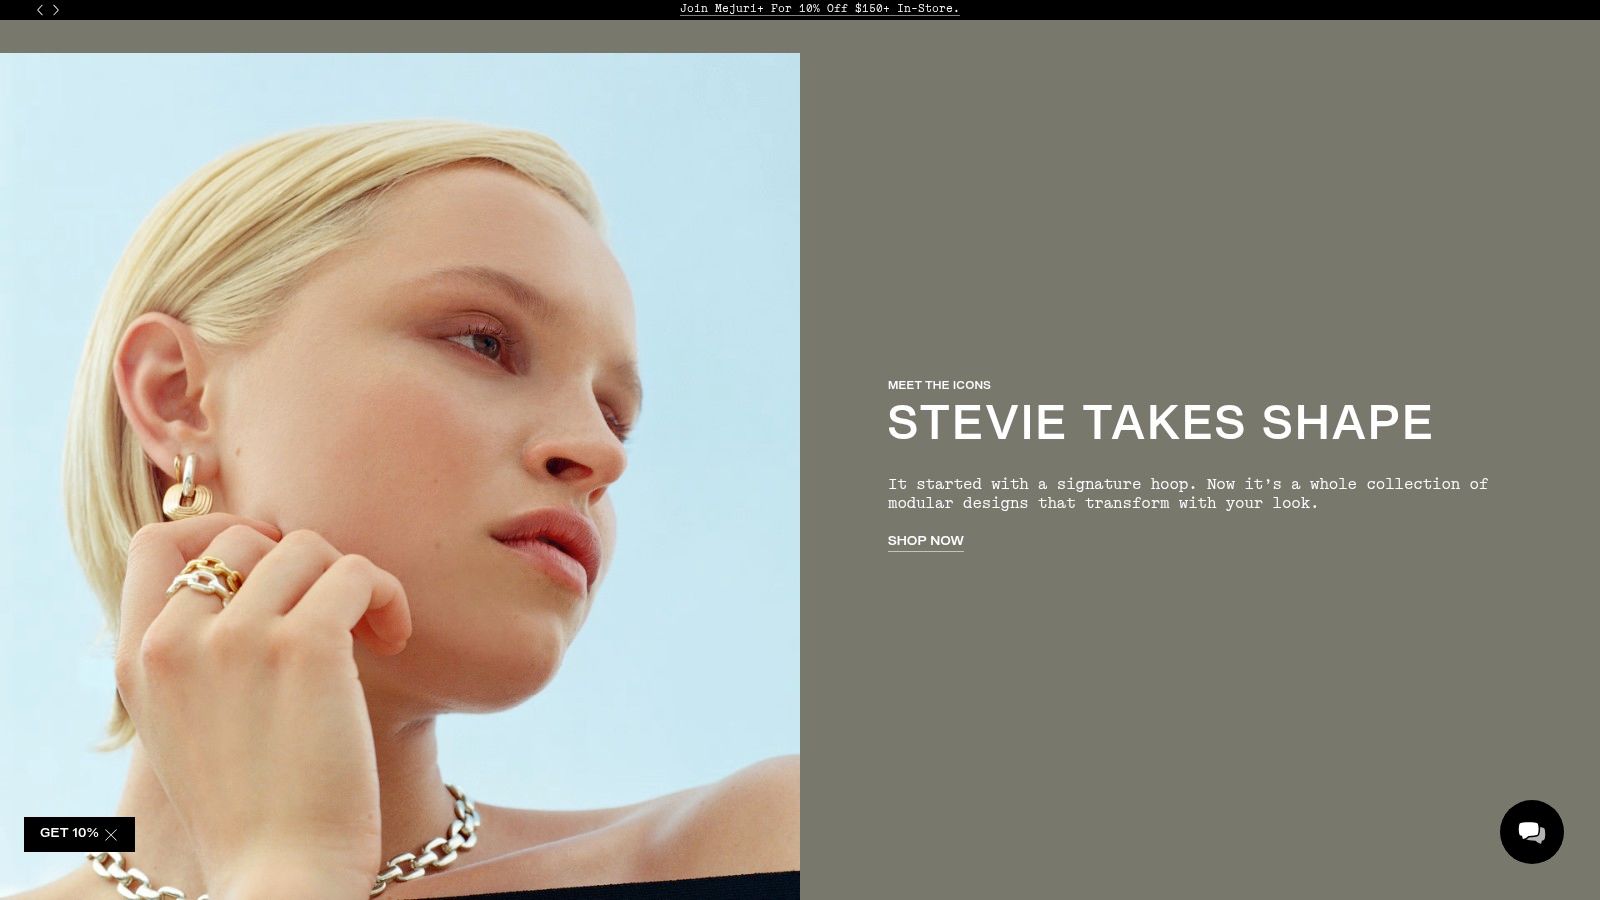This screenshot has width=1600, height=900.
Task: Click the gold hoop earring in the photo
Action: [186, 488]
